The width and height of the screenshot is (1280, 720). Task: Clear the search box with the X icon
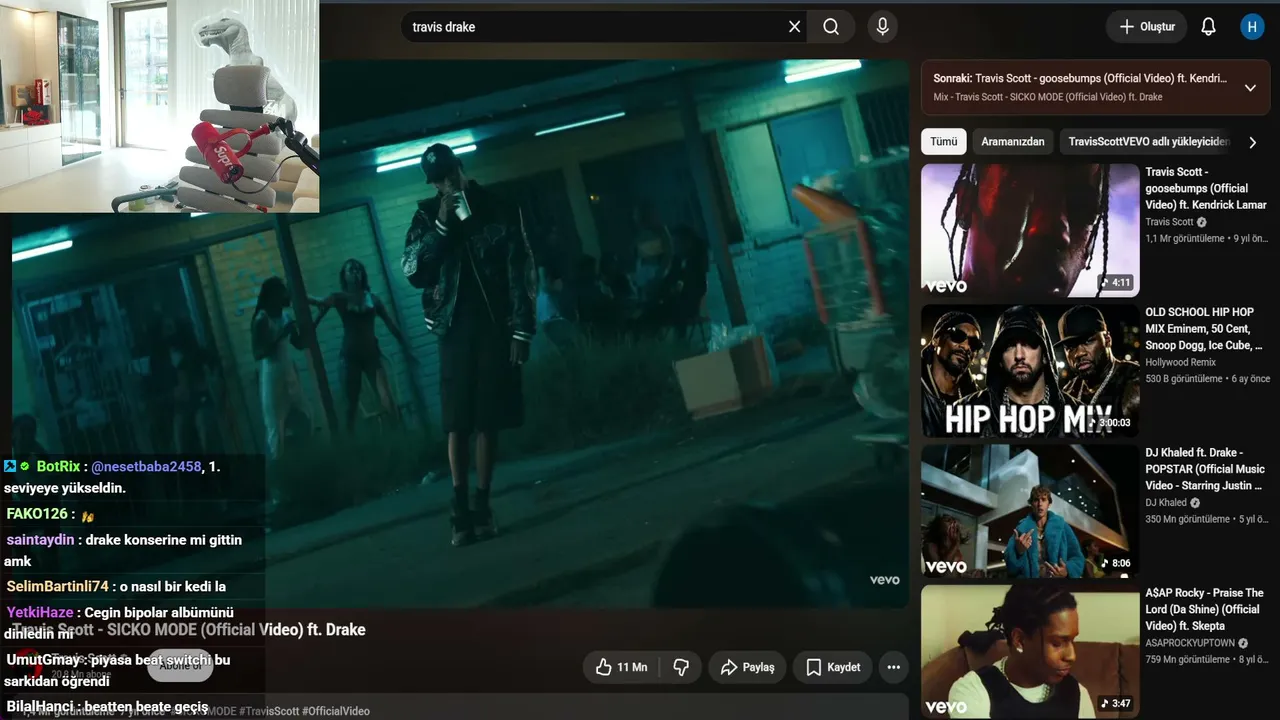[x=795, y=27]
